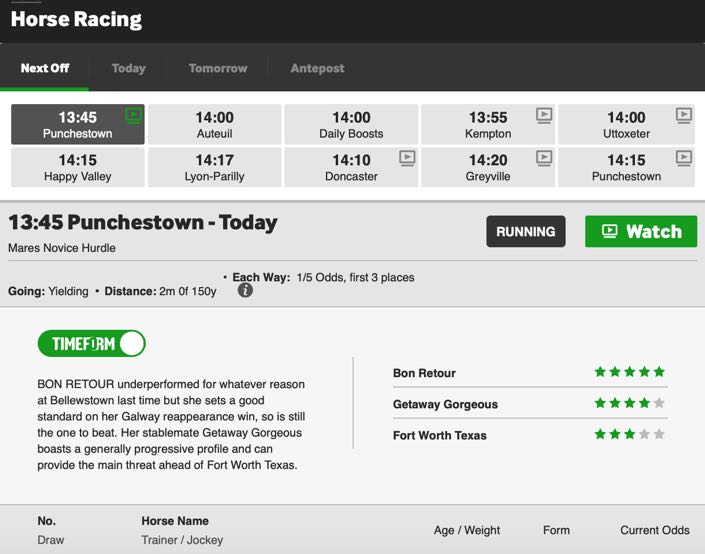Select the 14:10 Doncaster race tile
Image resolution: width=705 pixels, height=554 pixels.
point(351,167)
